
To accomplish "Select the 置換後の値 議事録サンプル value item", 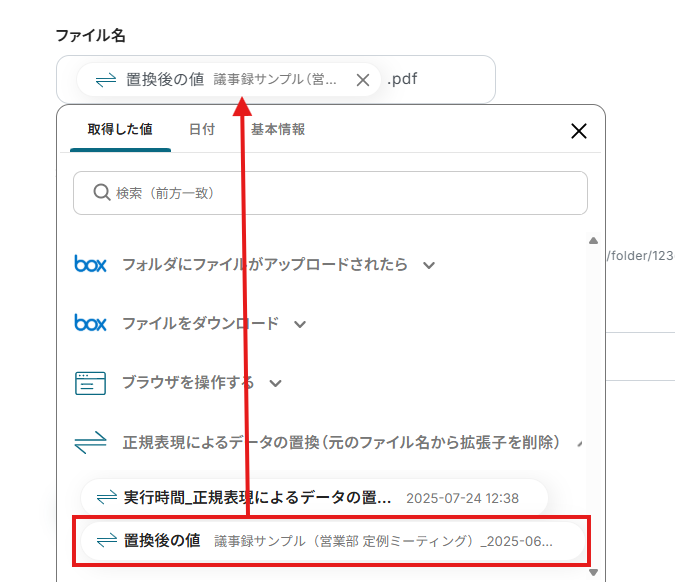I will click(x=332, y=541).
